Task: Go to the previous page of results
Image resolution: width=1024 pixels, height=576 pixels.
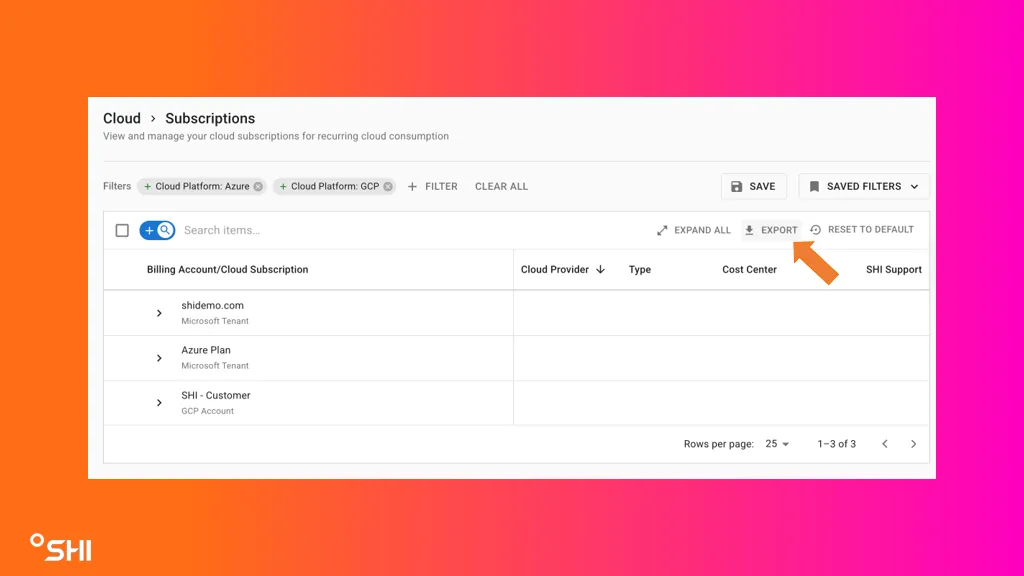Action: 885,444
